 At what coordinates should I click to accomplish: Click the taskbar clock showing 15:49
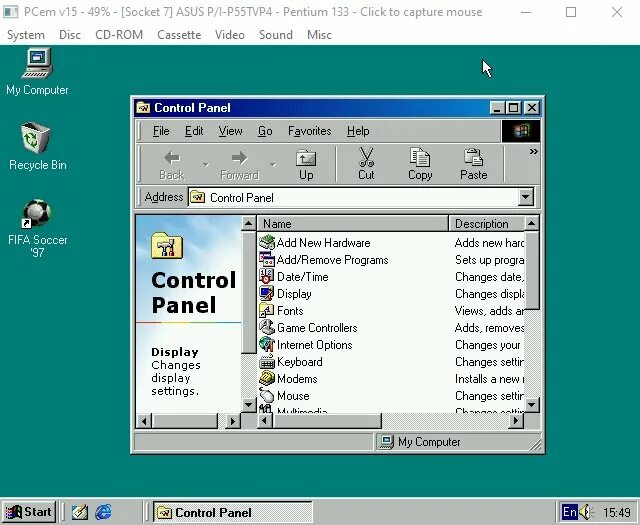point(617,512)
